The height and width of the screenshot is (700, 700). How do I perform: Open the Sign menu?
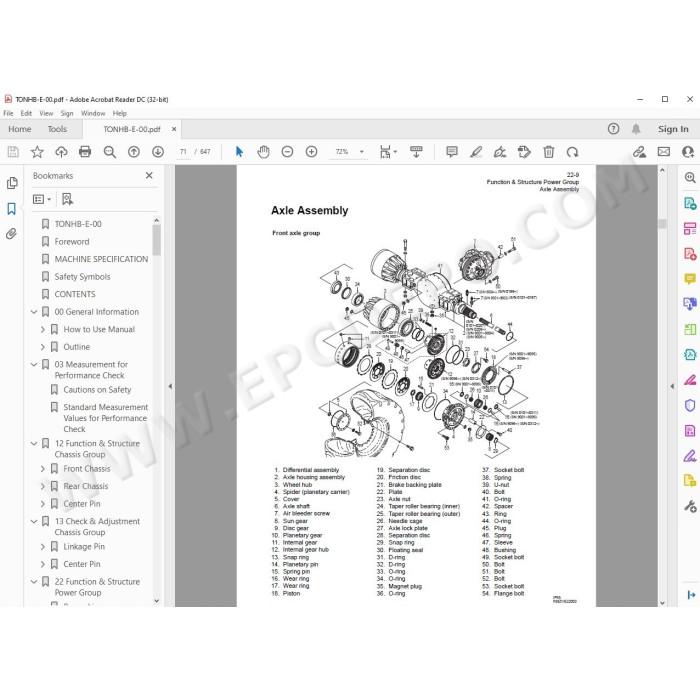tap(67, 113)
